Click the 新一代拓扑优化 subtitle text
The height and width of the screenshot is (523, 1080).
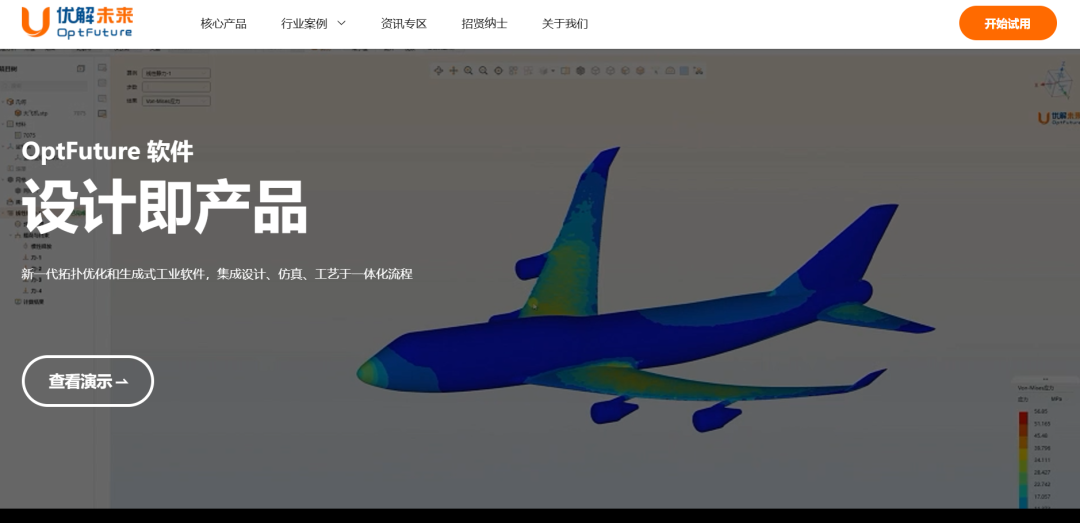217,274
